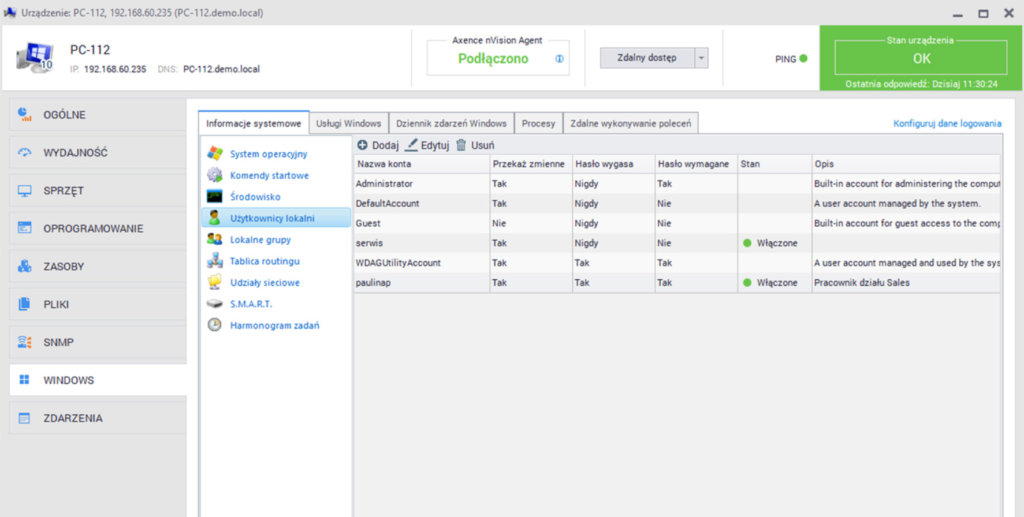Click the Zdalny dostęp button

pyautogui.click(x=647, y=58)
